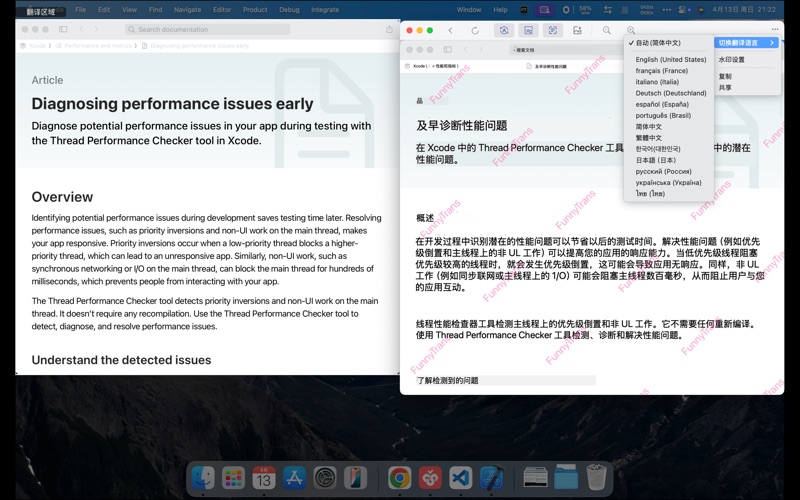Open the Debug menu
800x500 pixels.
coord(289,10)
